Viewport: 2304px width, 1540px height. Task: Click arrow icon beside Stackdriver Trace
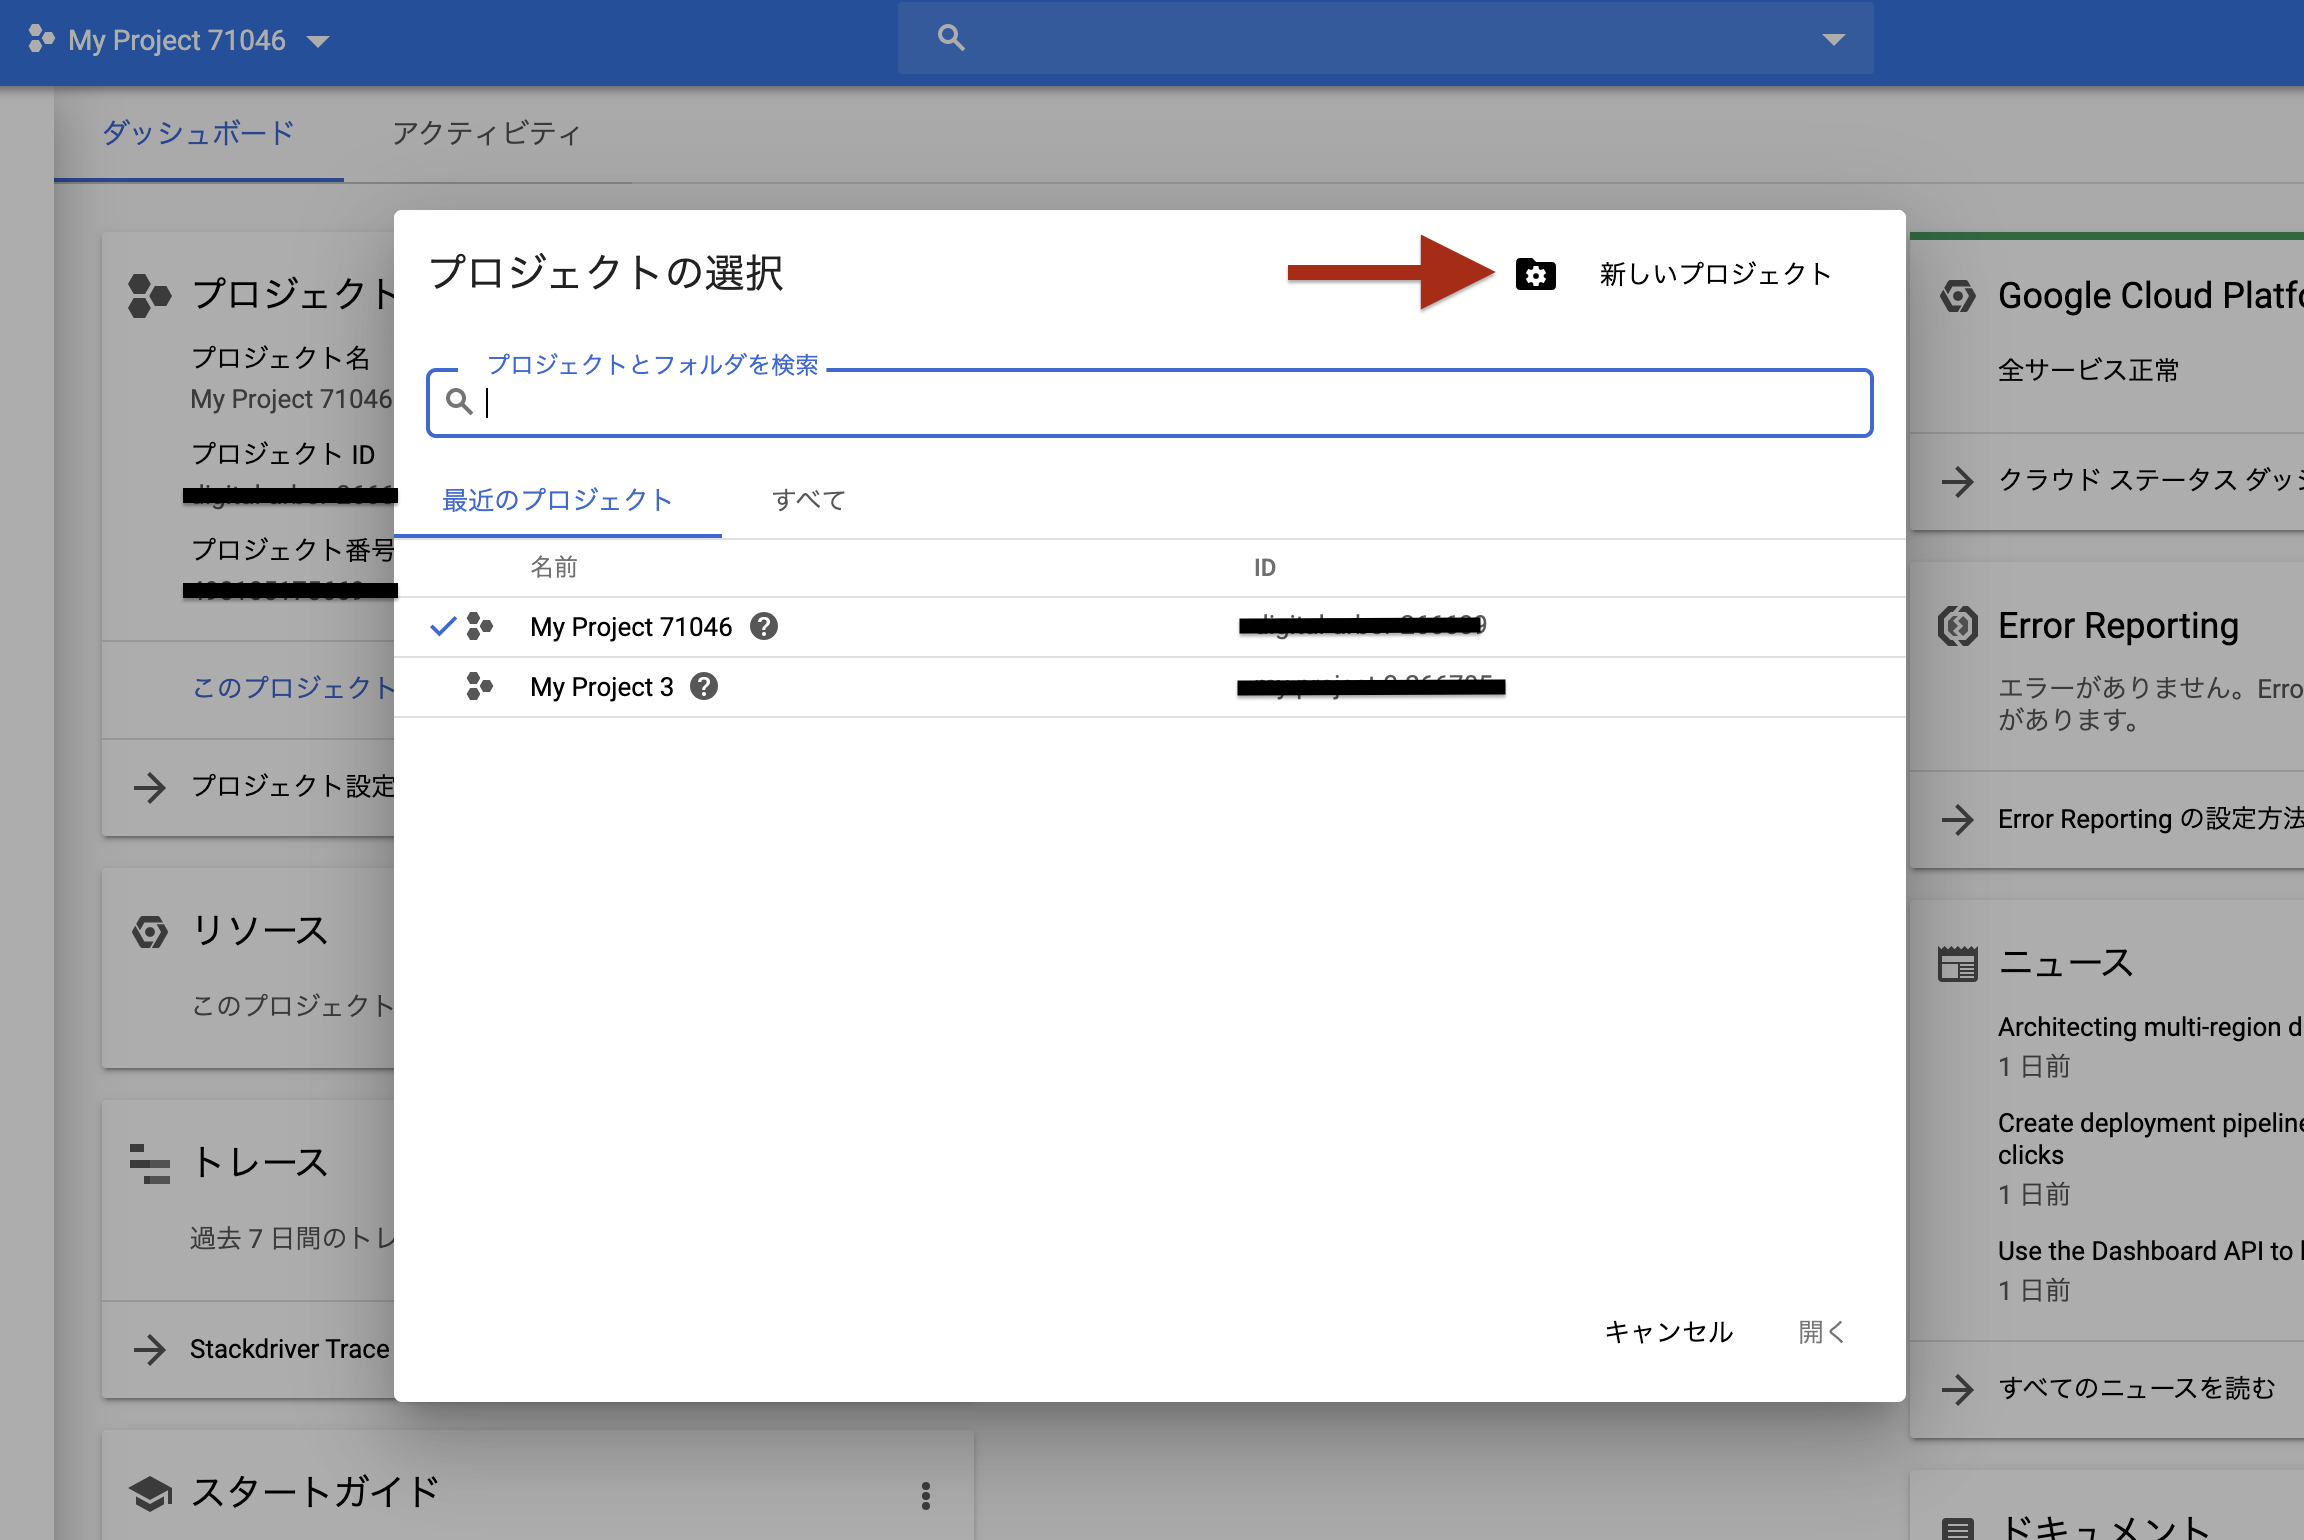[149, 1350]
